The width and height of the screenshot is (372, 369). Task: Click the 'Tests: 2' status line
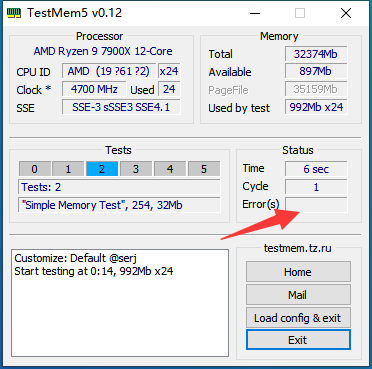coord(119,187)
